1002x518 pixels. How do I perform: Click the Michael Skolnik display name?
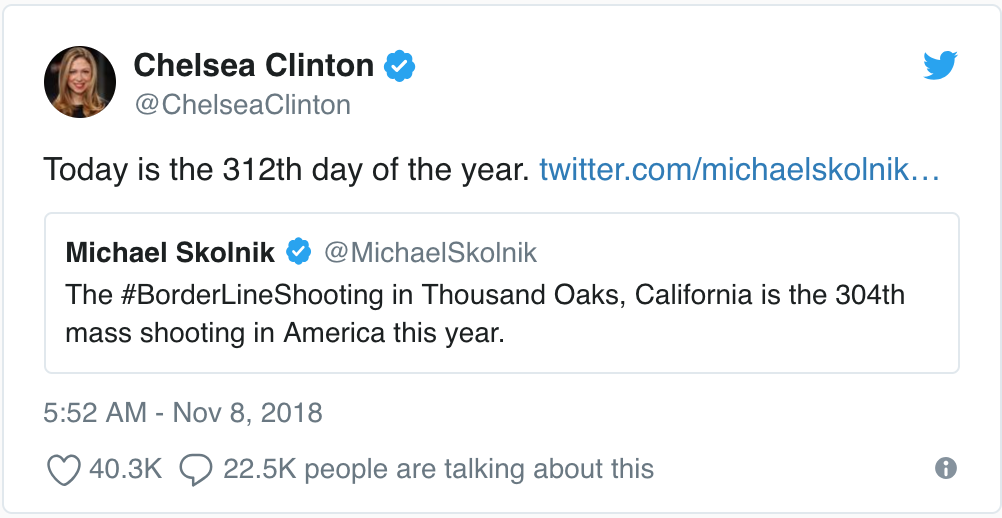170,253
